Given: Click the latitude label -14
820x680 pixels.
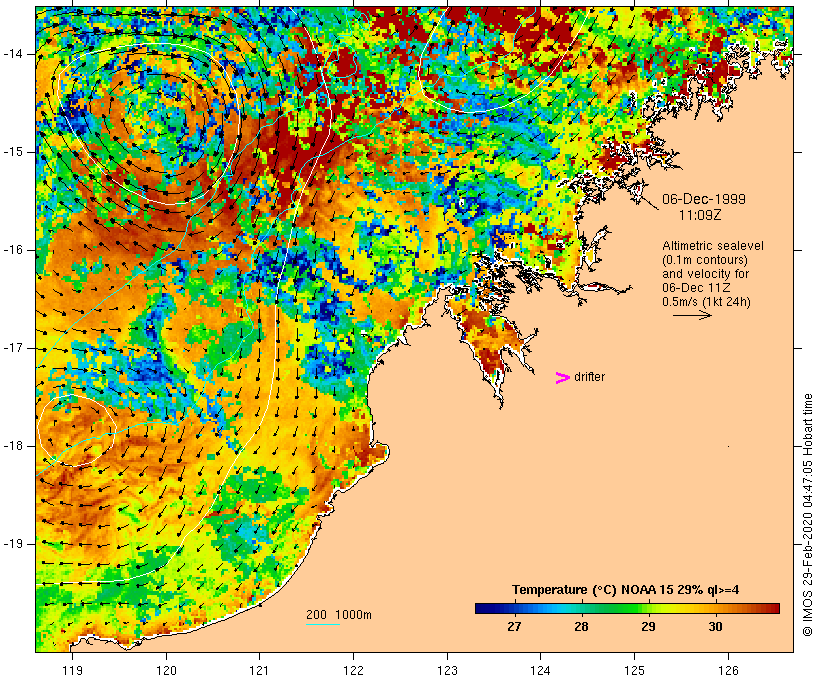Looking at the screenshot, I should coord(12,54).
